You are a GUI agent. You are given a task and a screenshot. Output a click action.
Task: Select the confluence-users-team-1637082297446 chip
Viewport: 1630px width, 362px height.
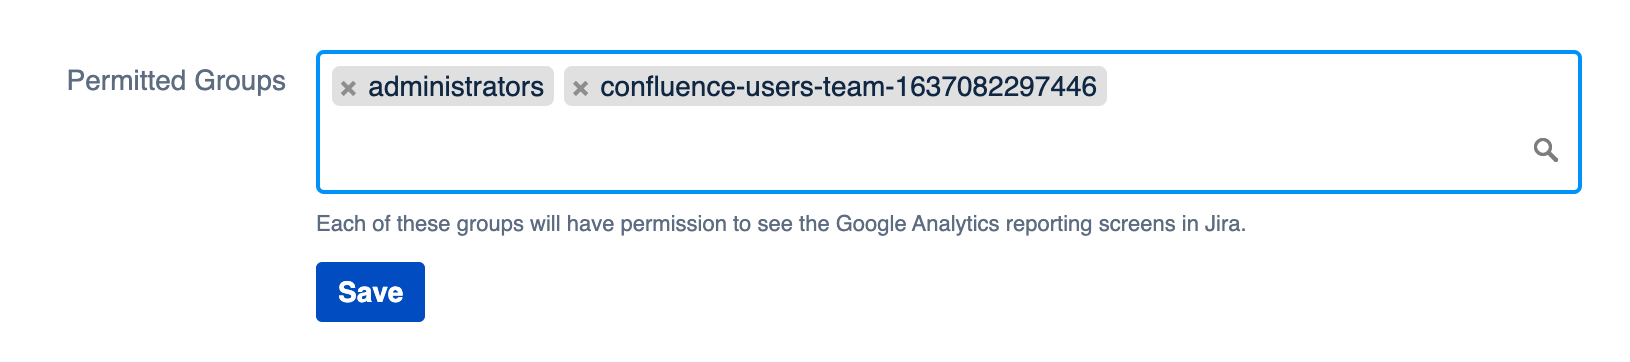coord(835,87)
